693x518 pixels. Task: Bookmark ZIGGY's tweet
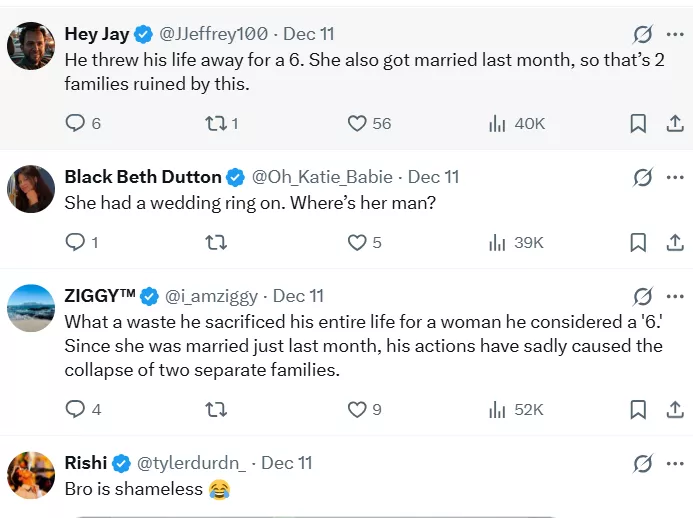click(x=638, y=409)
